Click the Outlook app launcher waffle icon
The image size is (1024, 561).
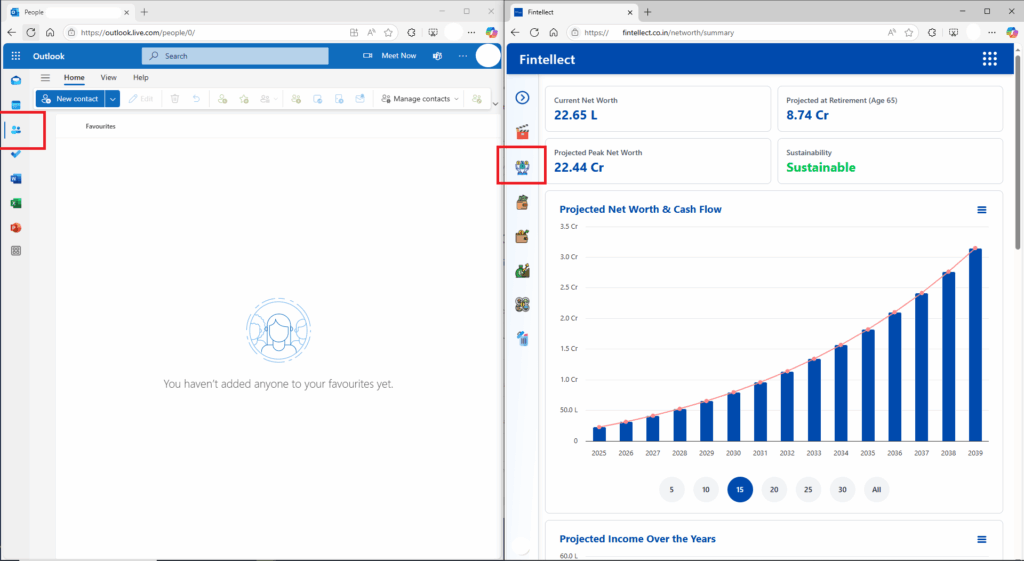point(16,56)
